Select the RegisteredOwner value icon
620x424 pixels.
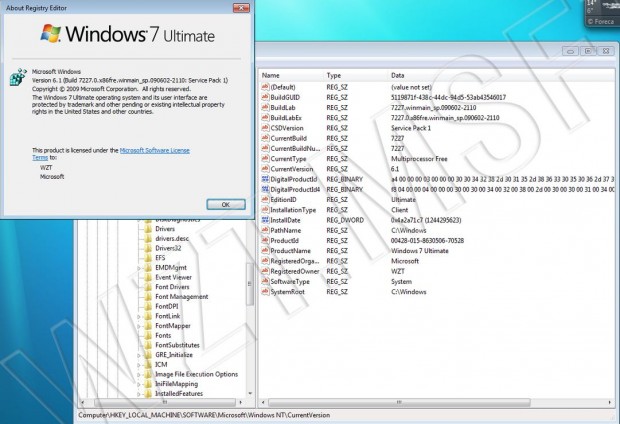point(265,271)
